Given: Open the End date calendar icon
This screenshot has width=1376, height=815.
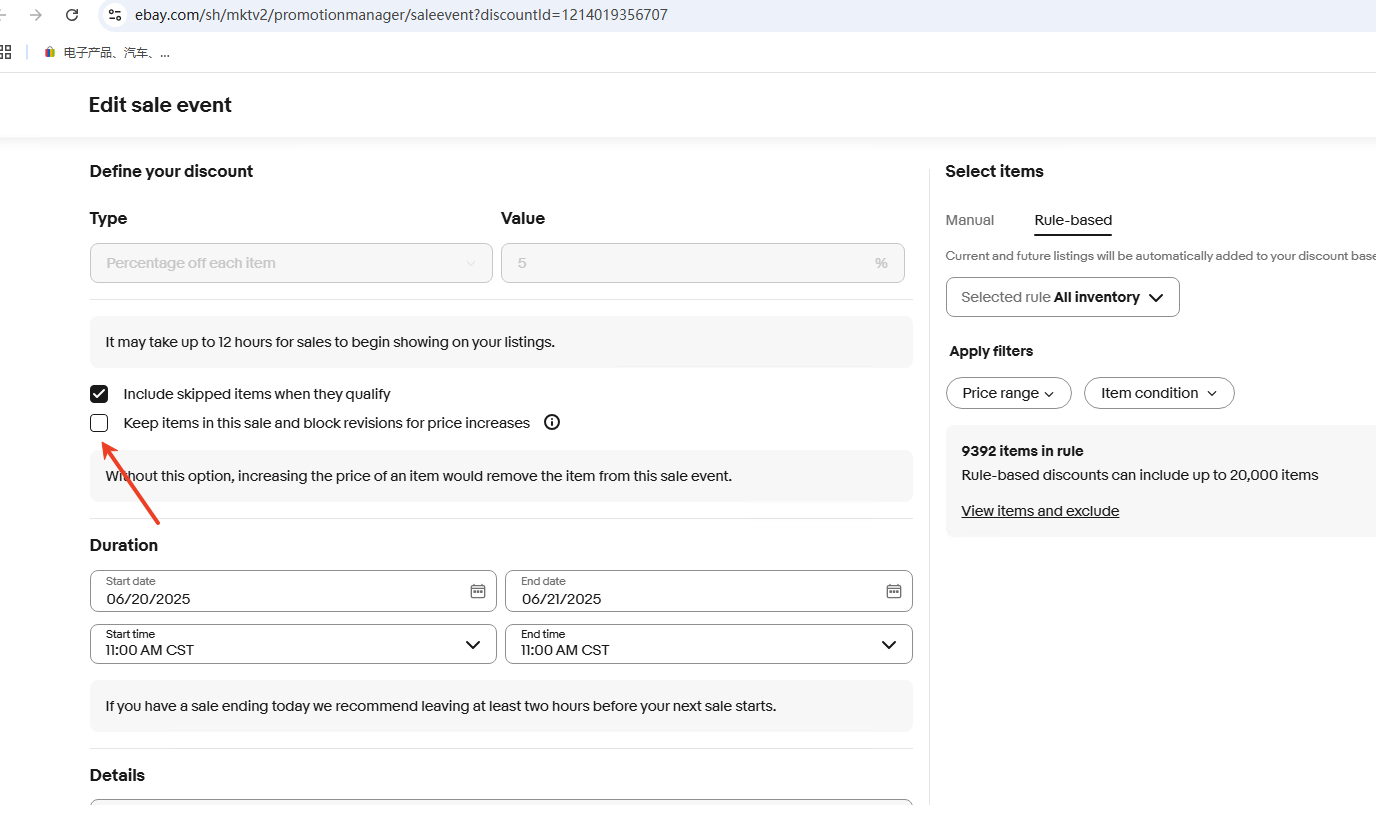Looking at the screenshot, I should tap(894, 591).
